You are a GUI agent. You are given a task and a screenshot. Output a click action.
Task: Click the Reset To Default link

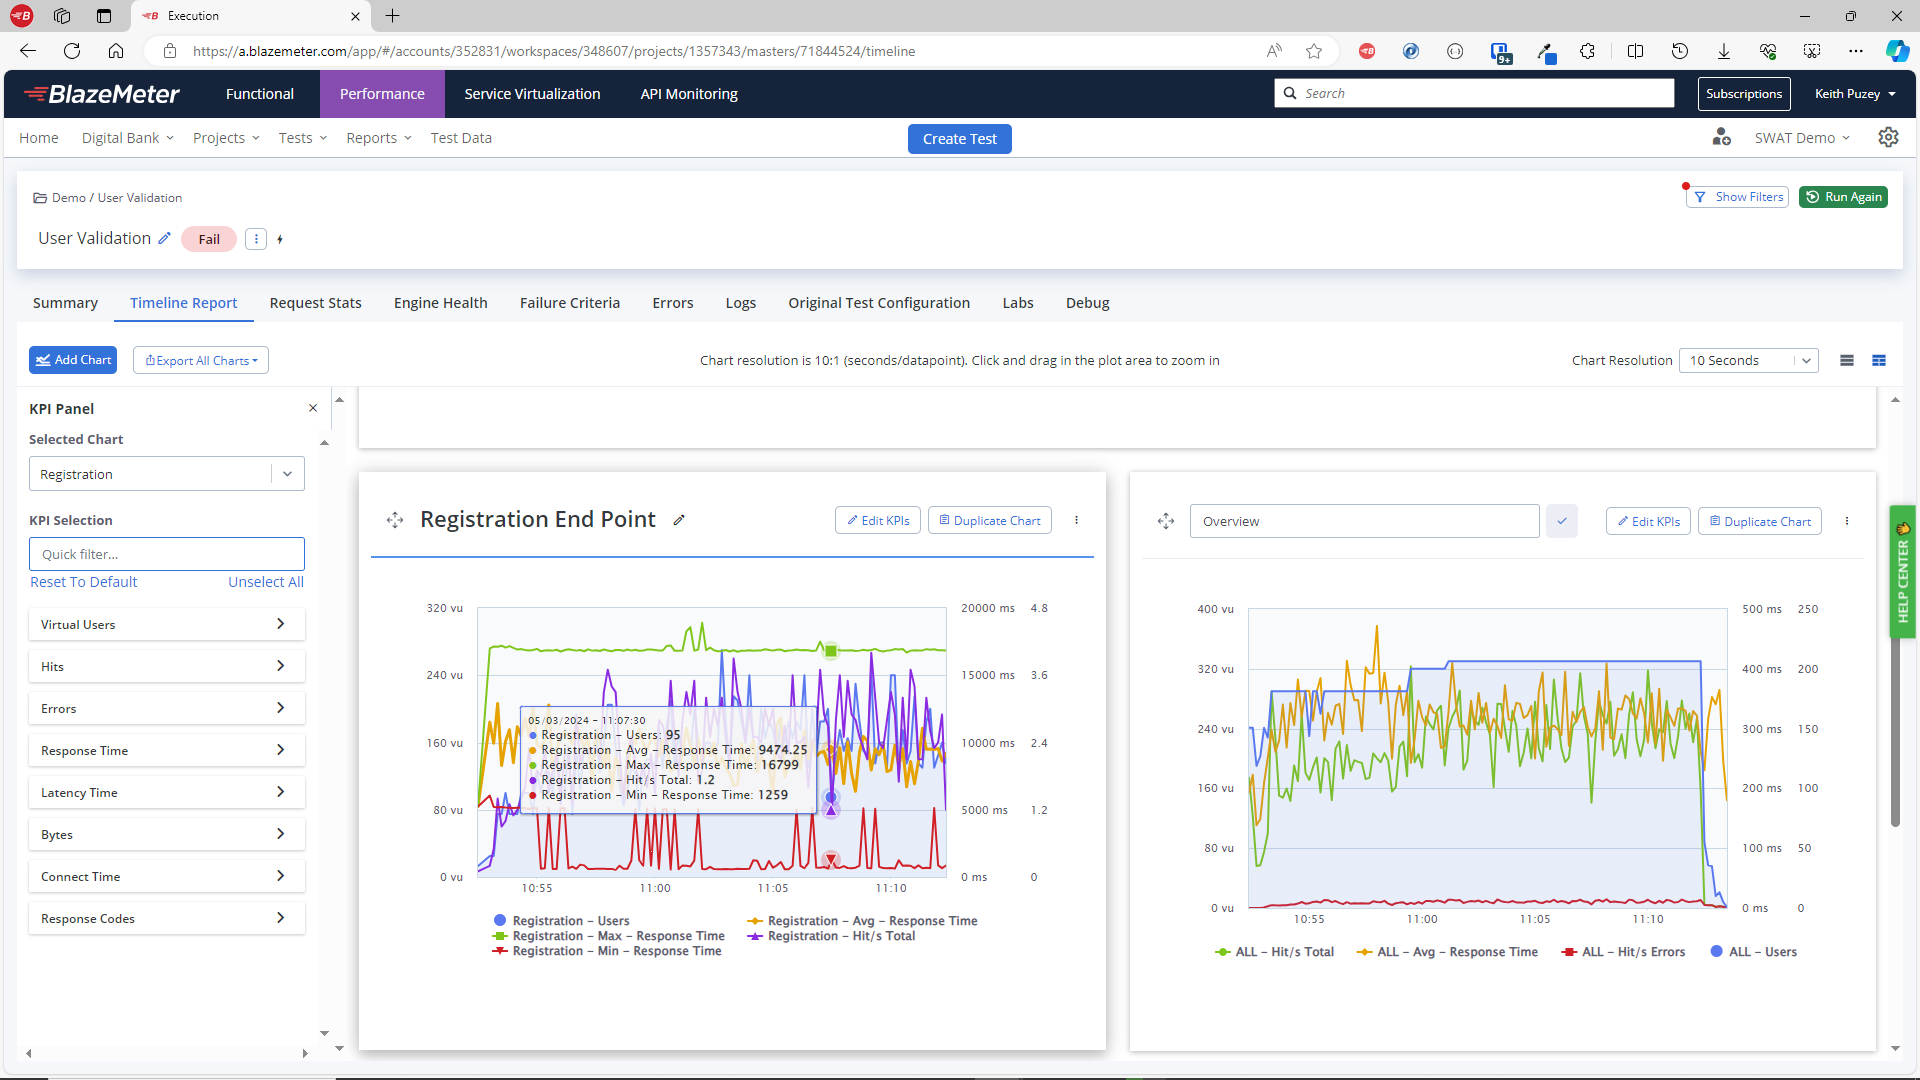coord(84,582)
